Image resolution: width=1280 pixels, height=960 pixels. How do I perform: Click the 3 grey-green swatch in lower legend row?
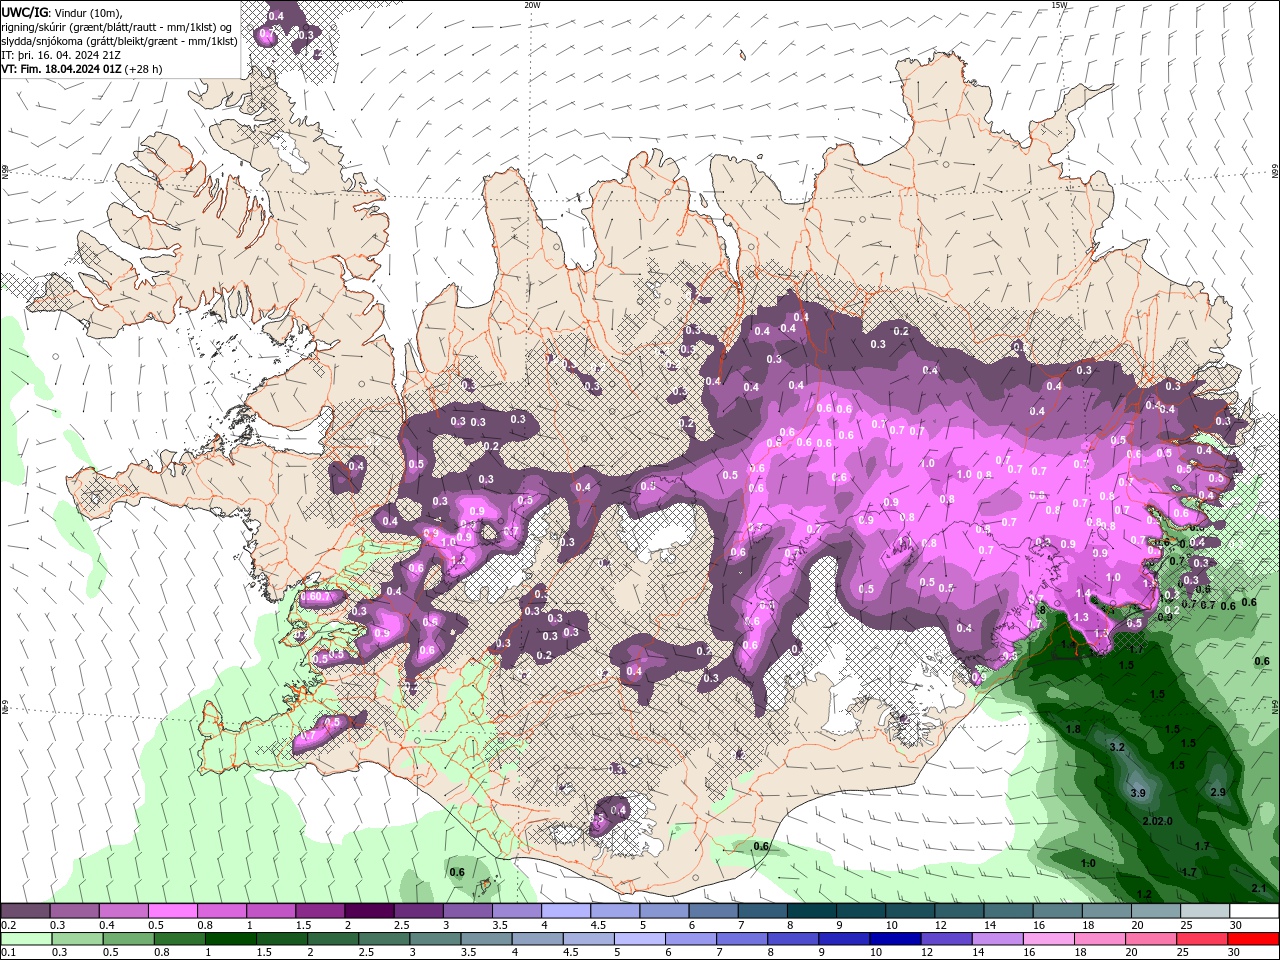pyautogui.click(x=435, y=939)
